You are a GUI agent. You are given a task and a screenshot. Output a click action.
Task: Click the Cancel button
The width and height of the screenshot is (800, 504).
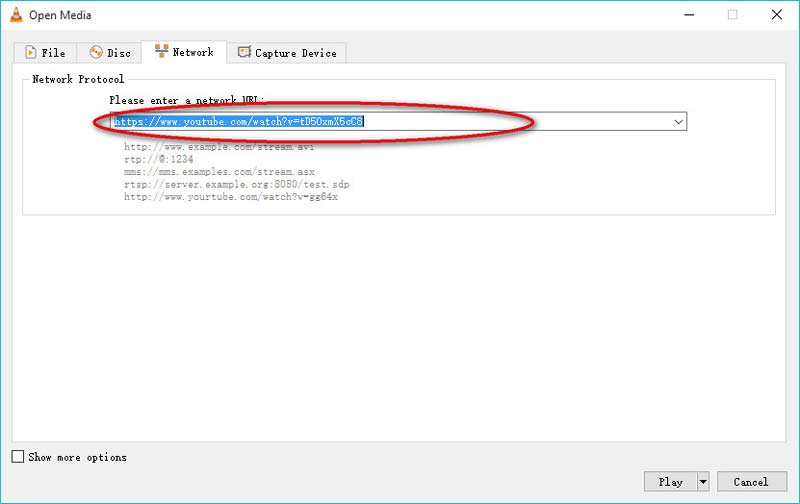752,482
